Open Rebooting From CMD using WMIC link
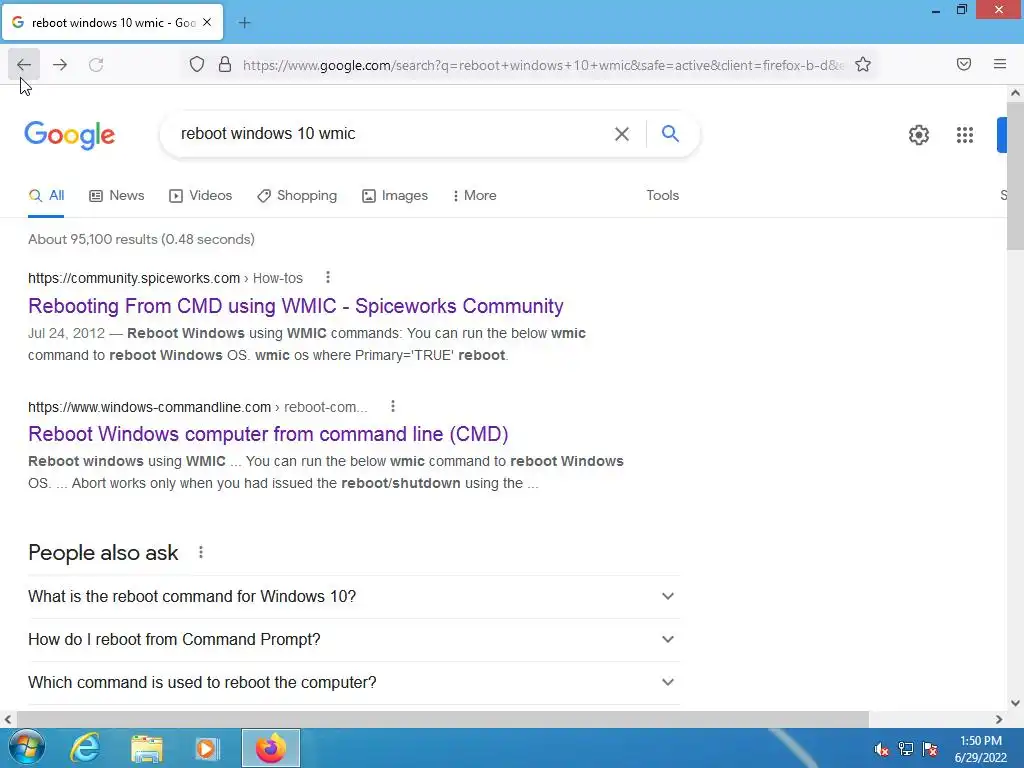Image resolution: width=1024 pixels, height=768 pixels. [296, 306]
